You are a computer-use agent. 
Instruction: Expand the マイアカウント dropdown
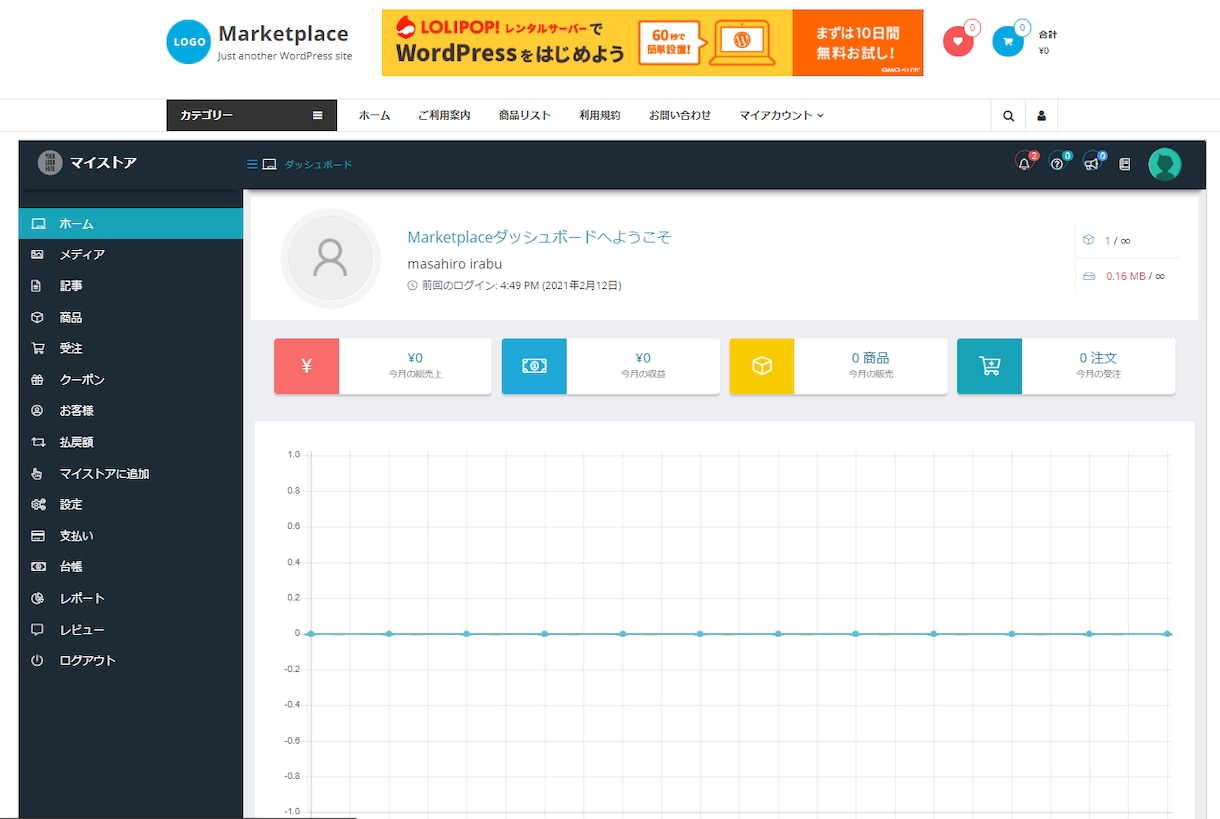point(782,116)
